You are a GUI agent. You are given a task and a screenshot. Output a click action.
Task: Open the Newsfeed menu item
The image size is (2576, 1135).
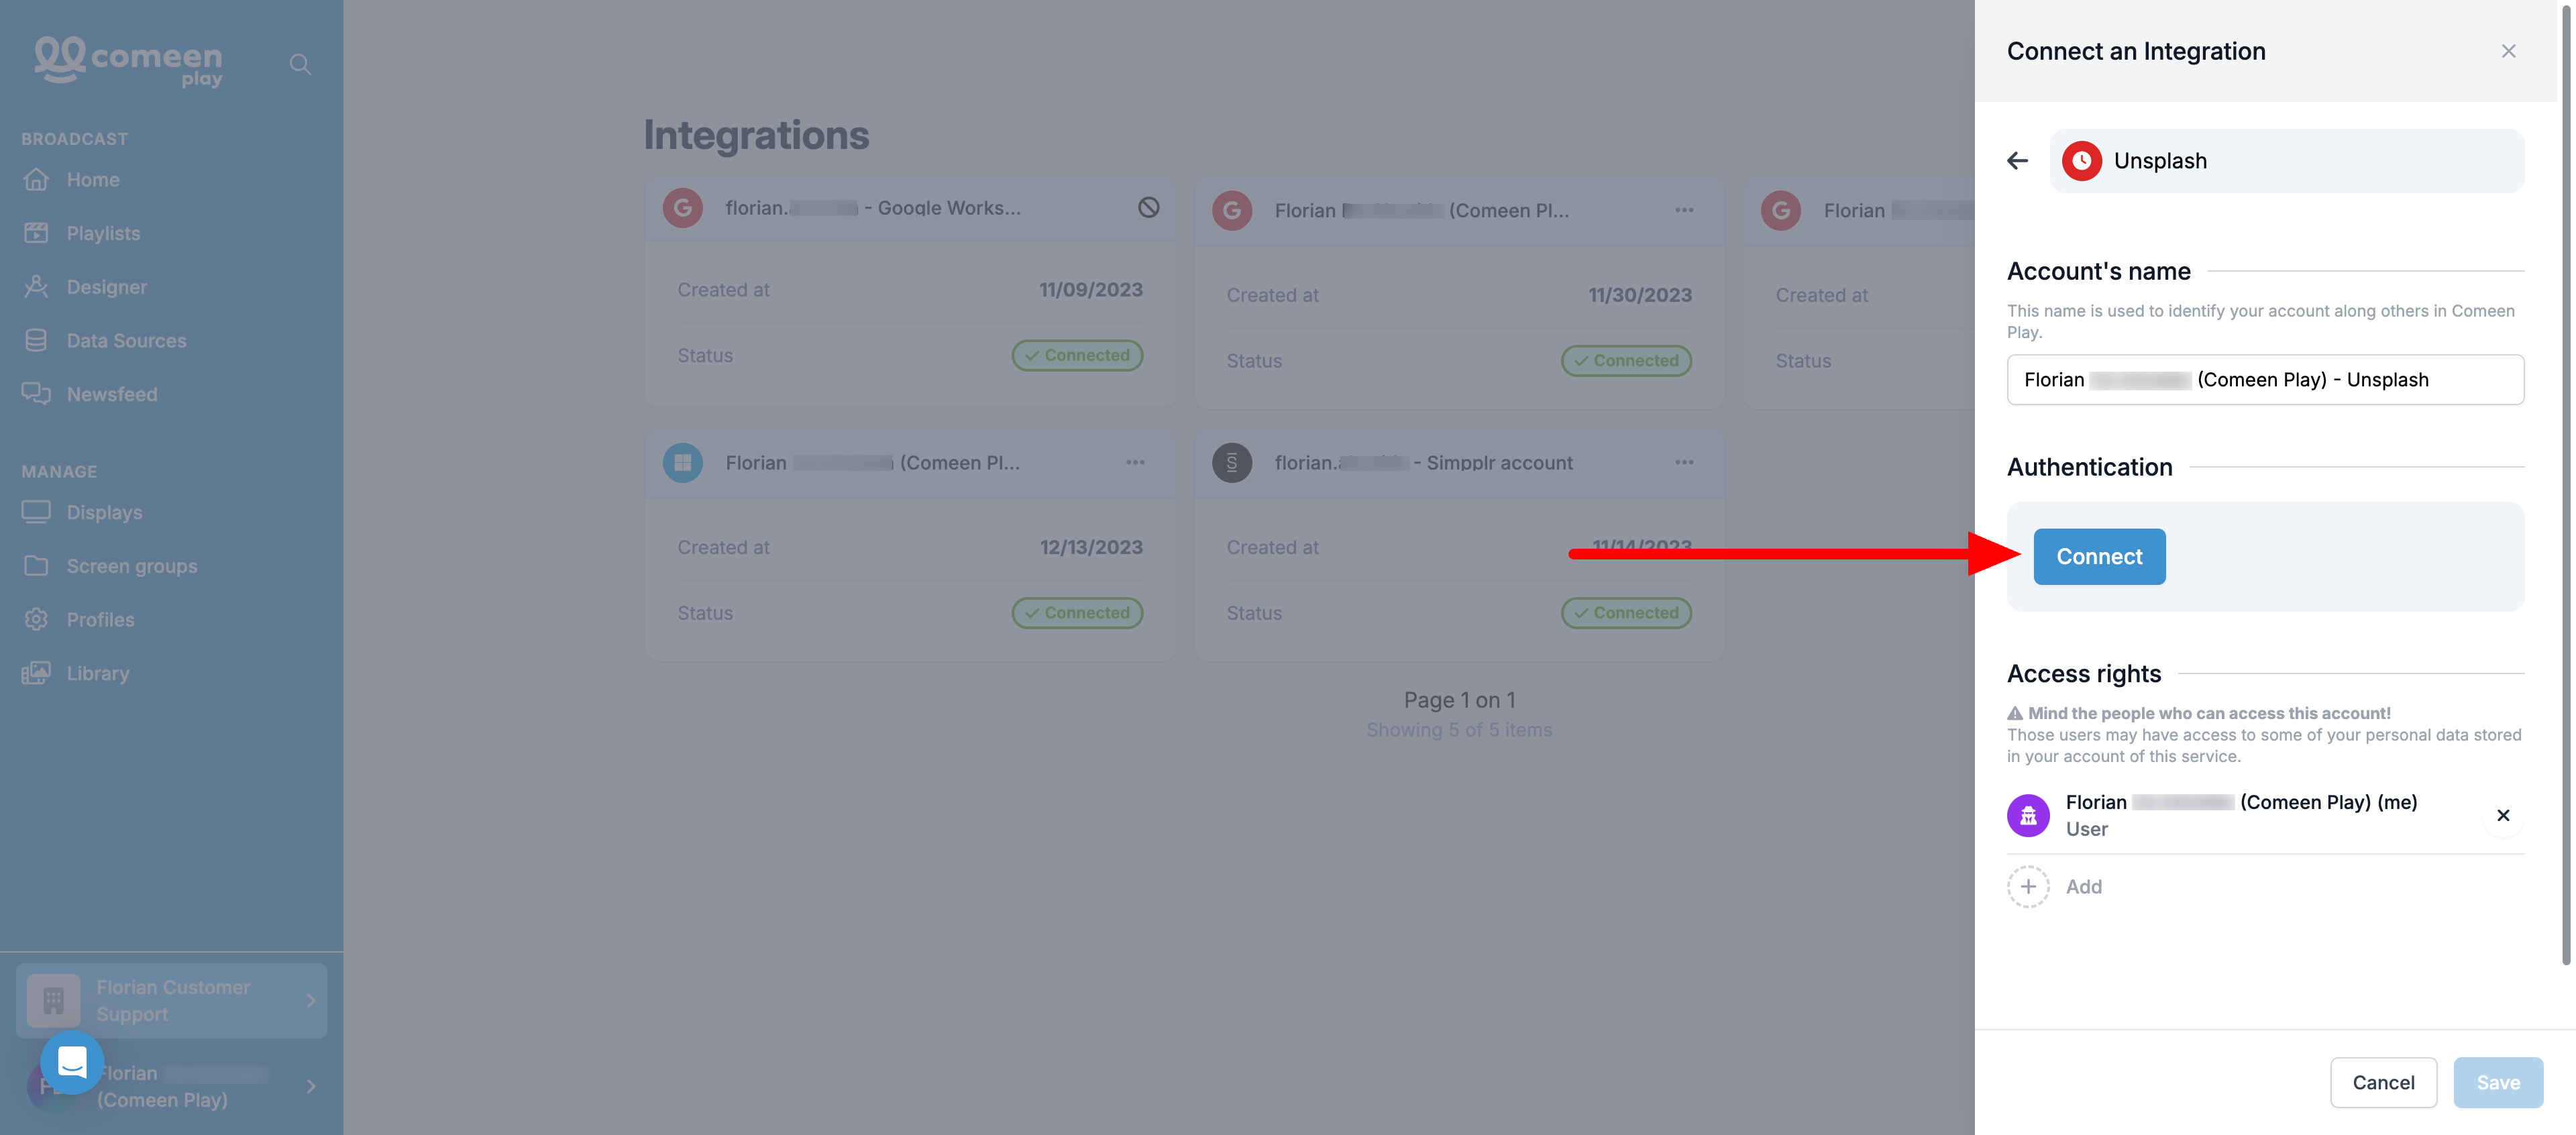(x=112, y=394)
